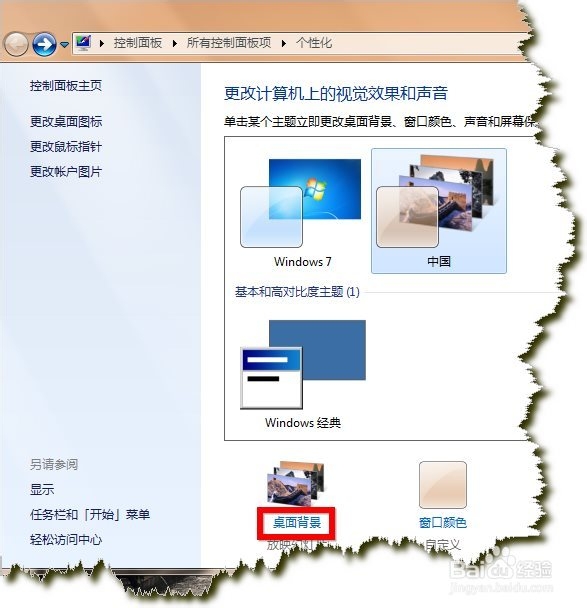Viewport: 587px width, 608px height.
Task: Open the 桌面背景 link
Action: 297,522
